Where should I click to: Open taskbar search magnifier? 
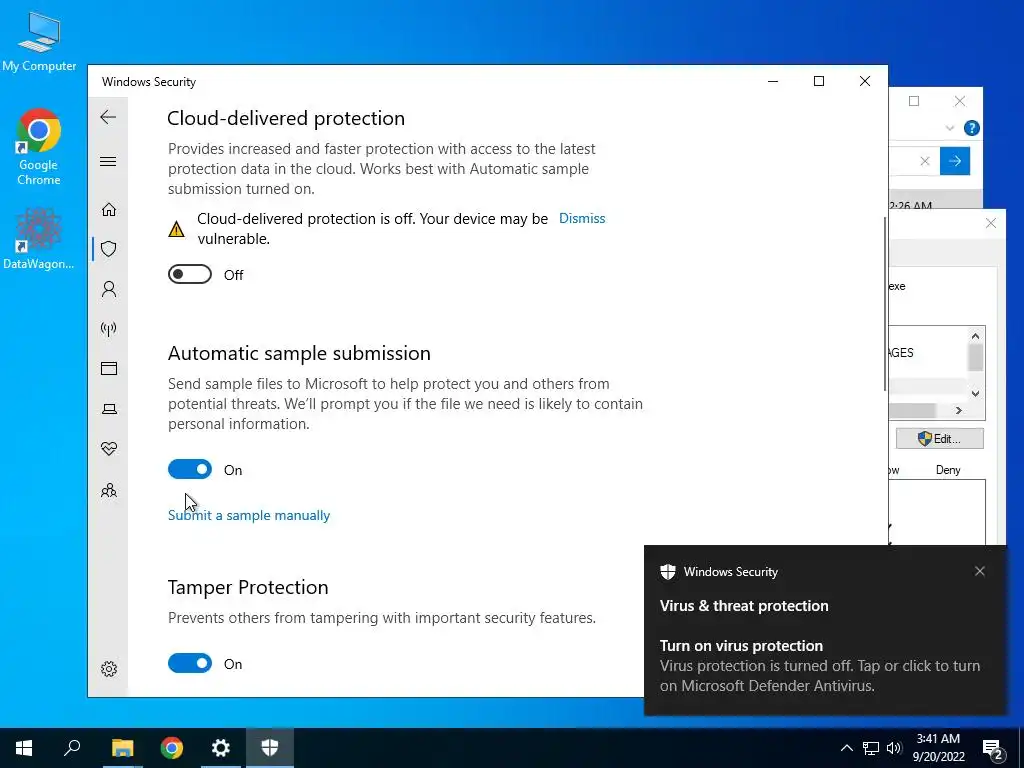coord(72,748)
